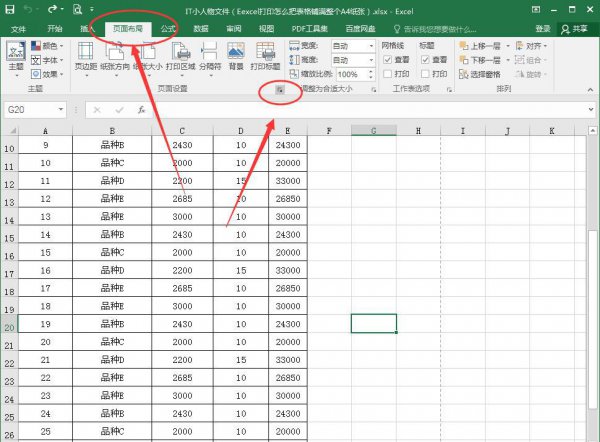Click the Sign in (登录) link
Image resolution: width=600 pixels, height=442 pixels.
coord(543,29)
